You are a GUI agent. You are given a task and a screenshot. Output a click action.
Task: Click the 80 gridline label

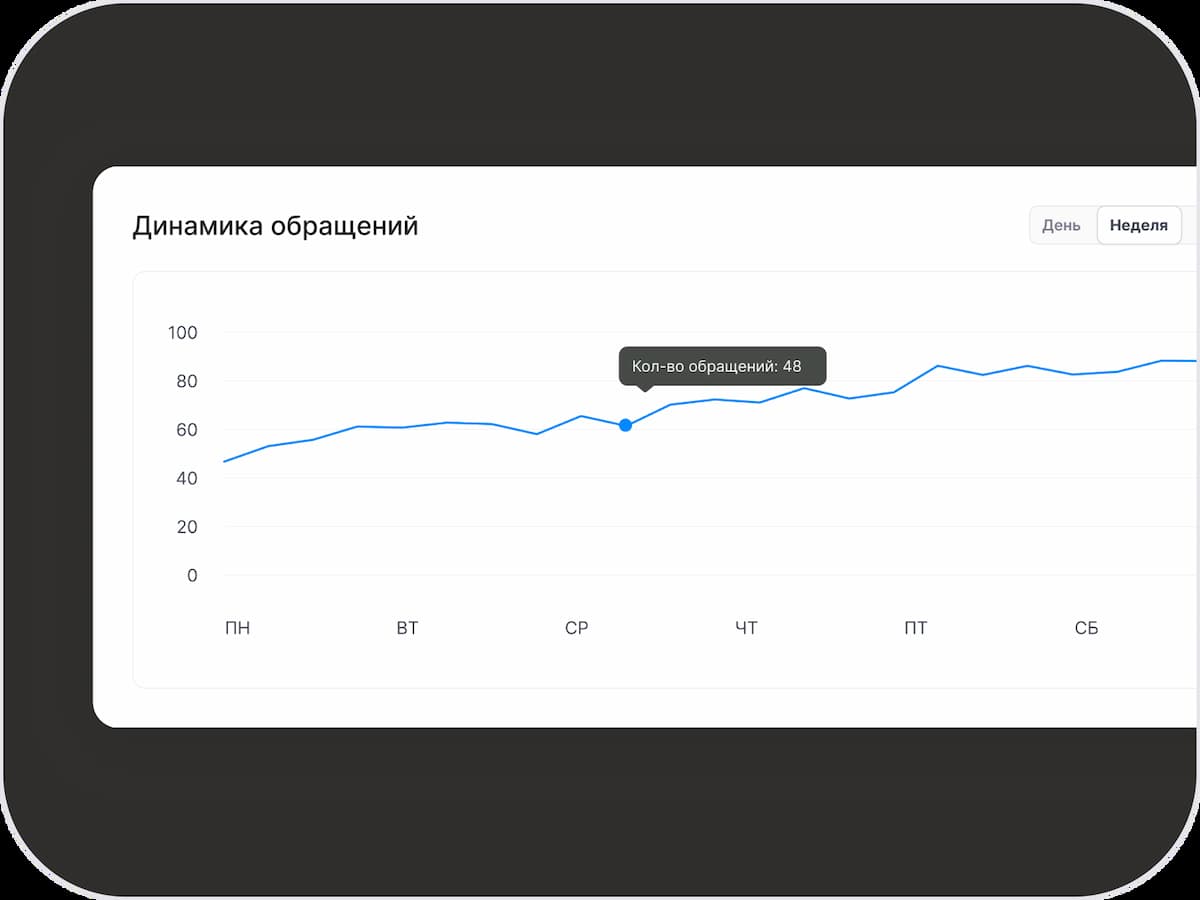pos(189,381)
